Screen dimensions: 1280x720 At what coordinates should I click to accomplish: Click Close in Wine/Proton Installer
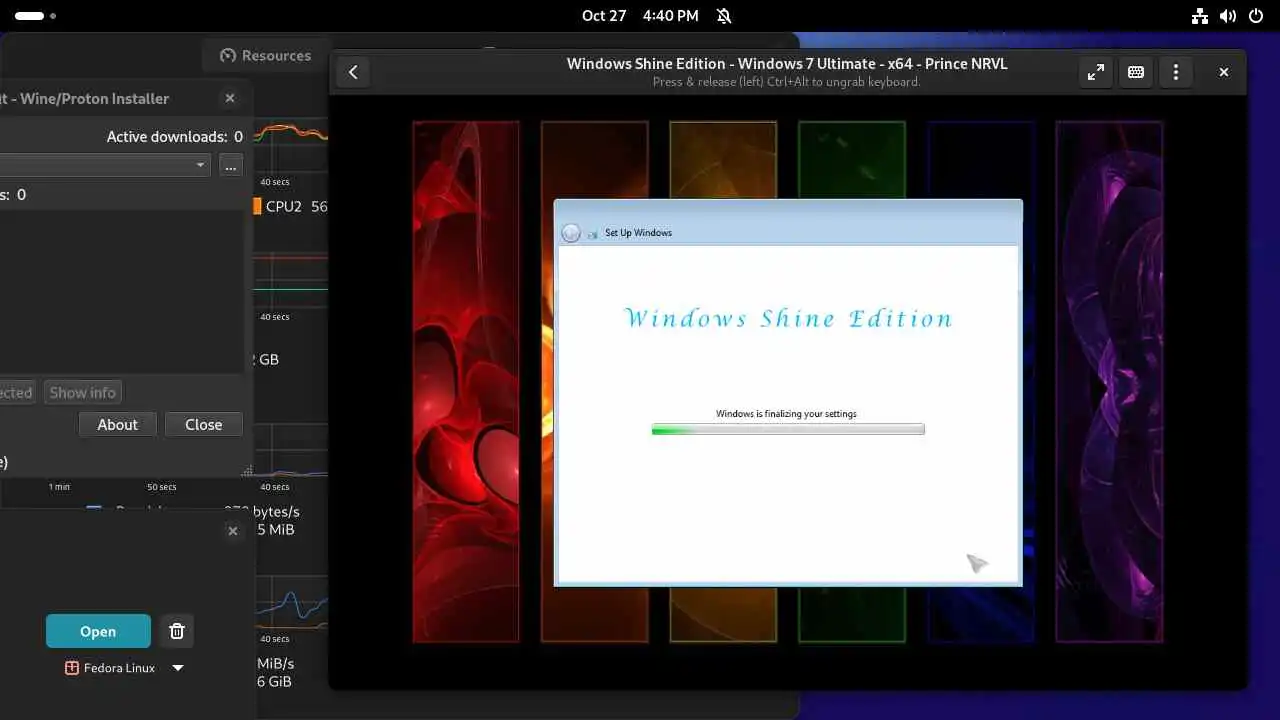pyautogui.click(x=203, y=424)
